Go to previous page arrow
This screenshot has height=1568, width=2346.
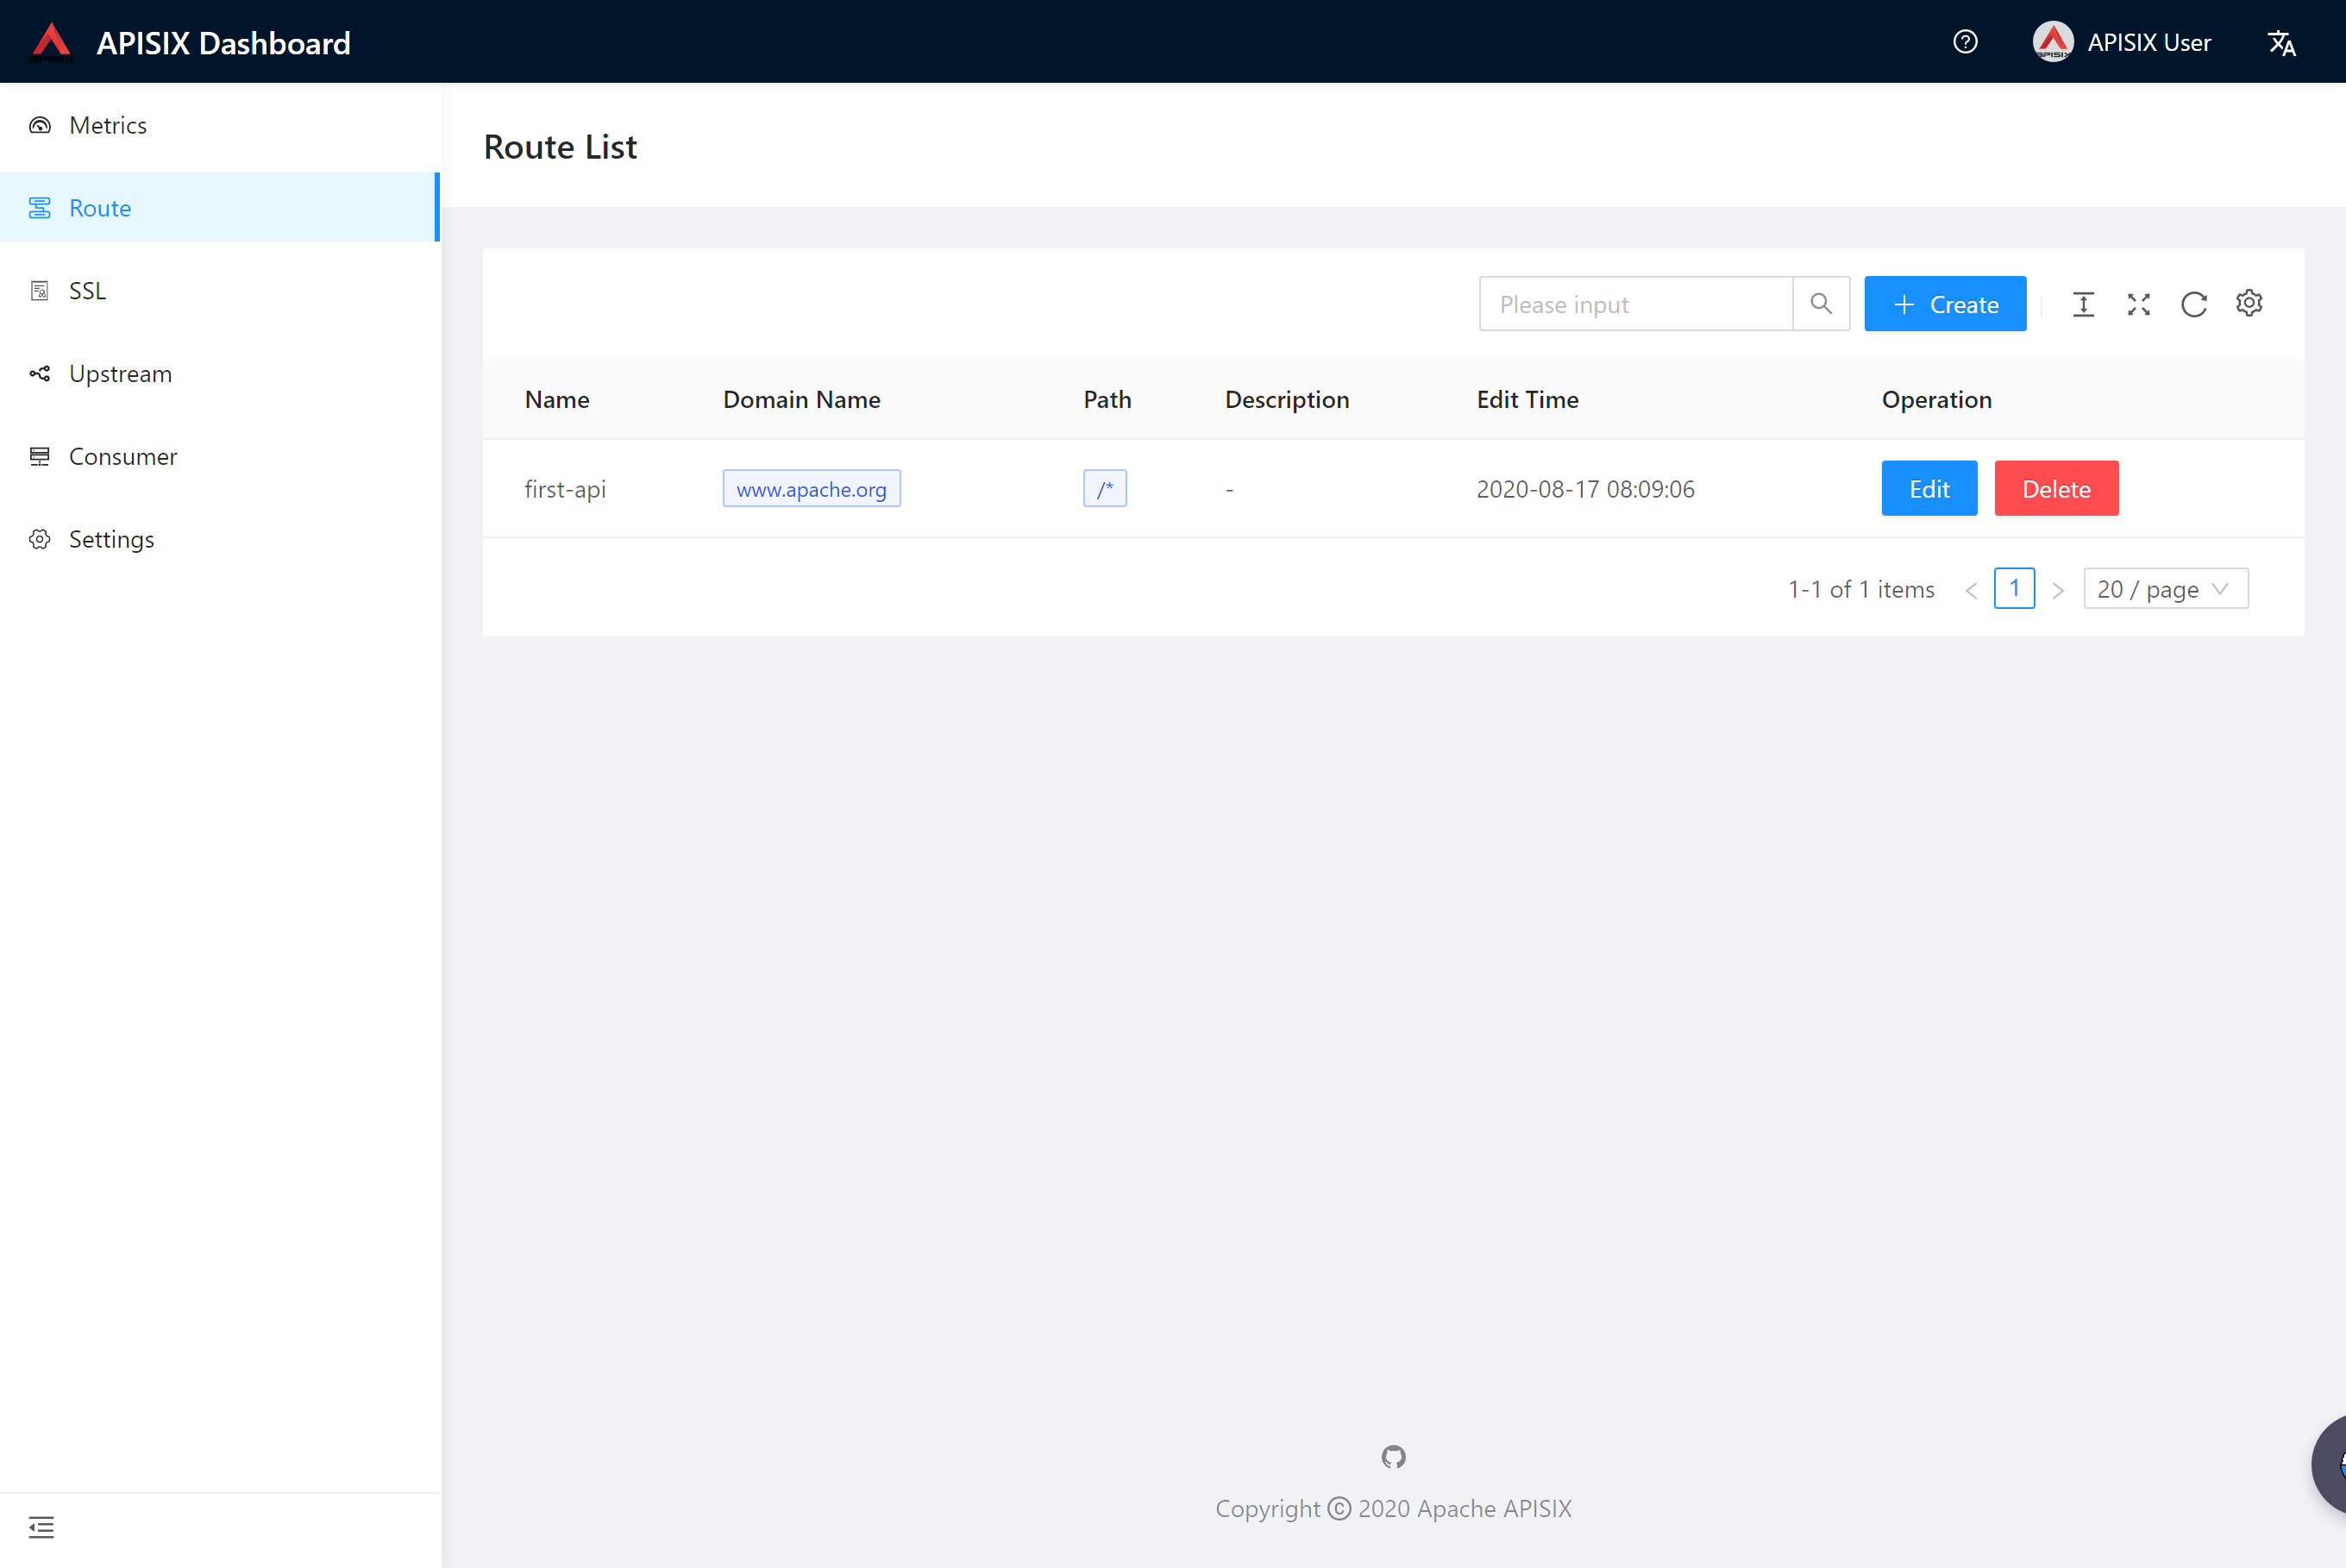[1971, 590]
